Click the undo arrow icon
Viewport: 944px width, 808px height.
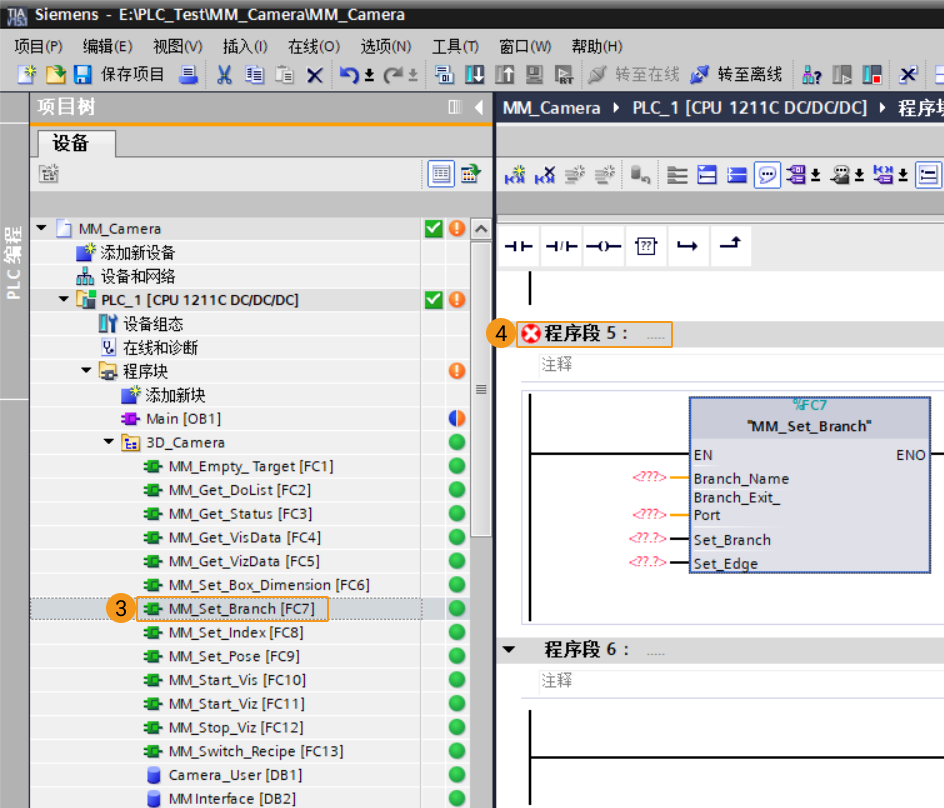coord(349,75)
